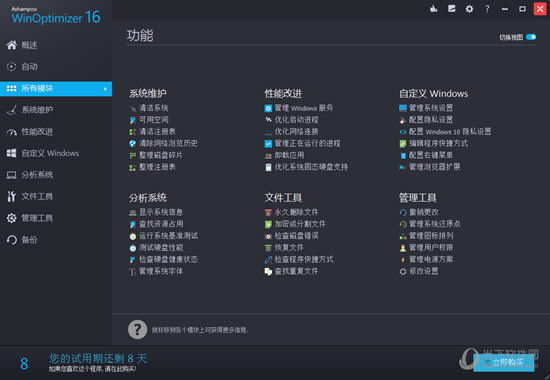Viewport: 550px width, 380px height.
Task: Click the large question mark info icon
Action: coord(138,329)
